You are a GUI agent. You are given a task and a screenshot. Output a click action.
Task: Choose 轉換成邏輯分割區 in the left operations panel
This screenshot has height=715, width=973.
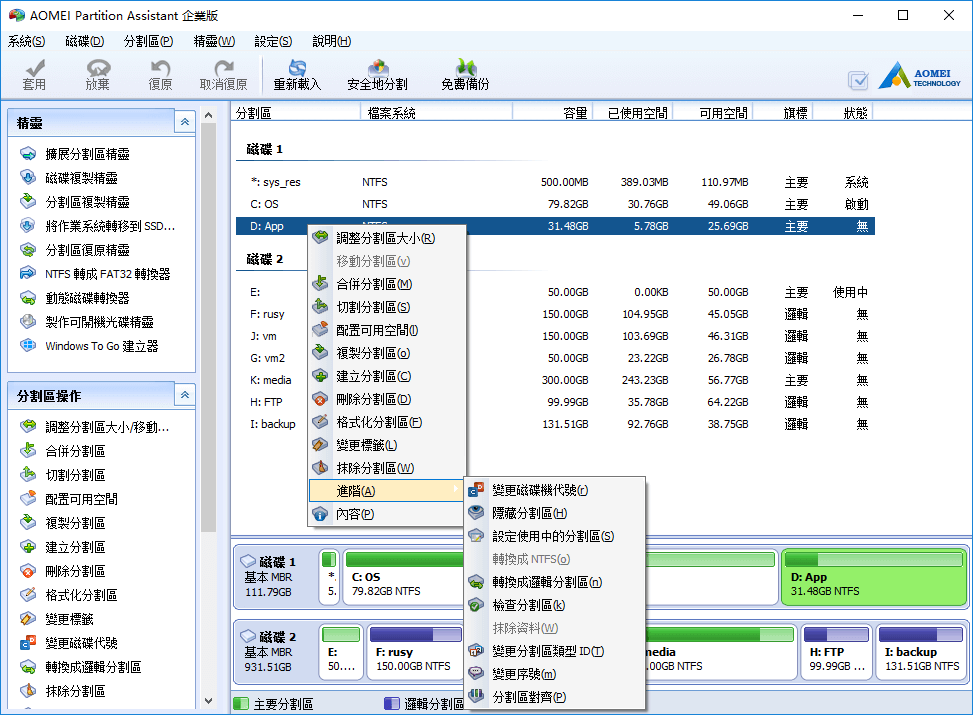[x=92, y=667]
